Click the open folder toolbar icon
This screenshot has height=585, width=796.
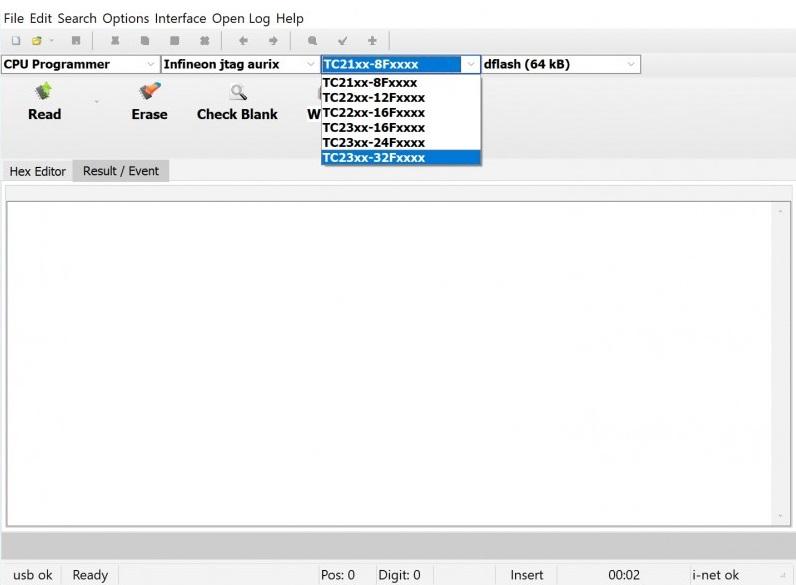click(37, 41)
